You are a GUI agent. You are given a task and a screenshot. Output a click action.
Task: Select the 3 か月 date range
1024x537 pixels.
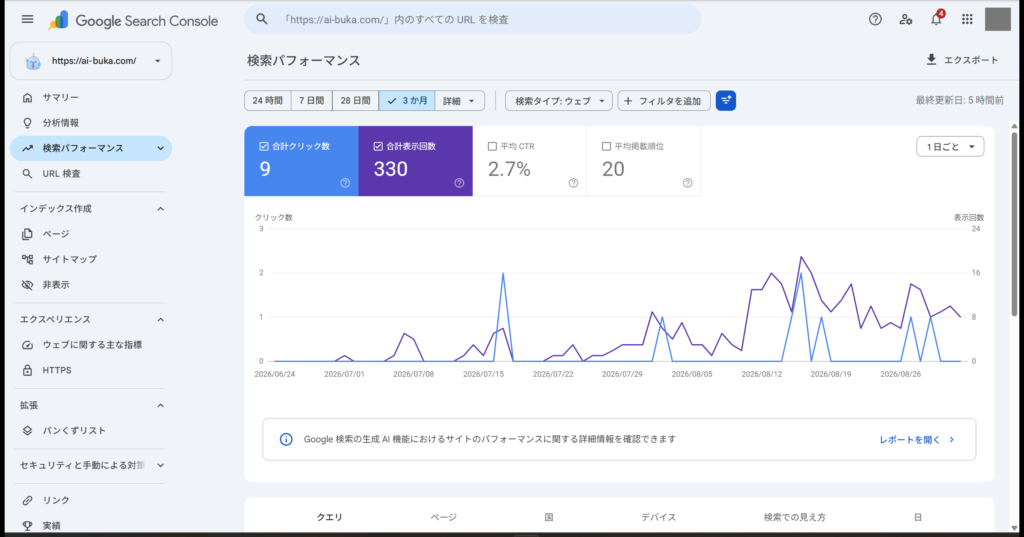coord(407,101)
